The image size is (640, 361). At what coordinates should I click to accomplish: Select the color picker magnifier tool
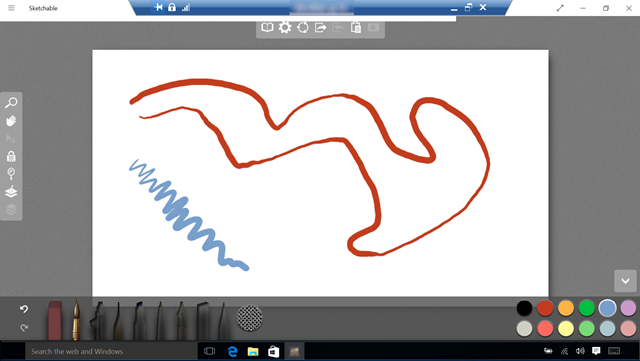(x=11, y=174)
